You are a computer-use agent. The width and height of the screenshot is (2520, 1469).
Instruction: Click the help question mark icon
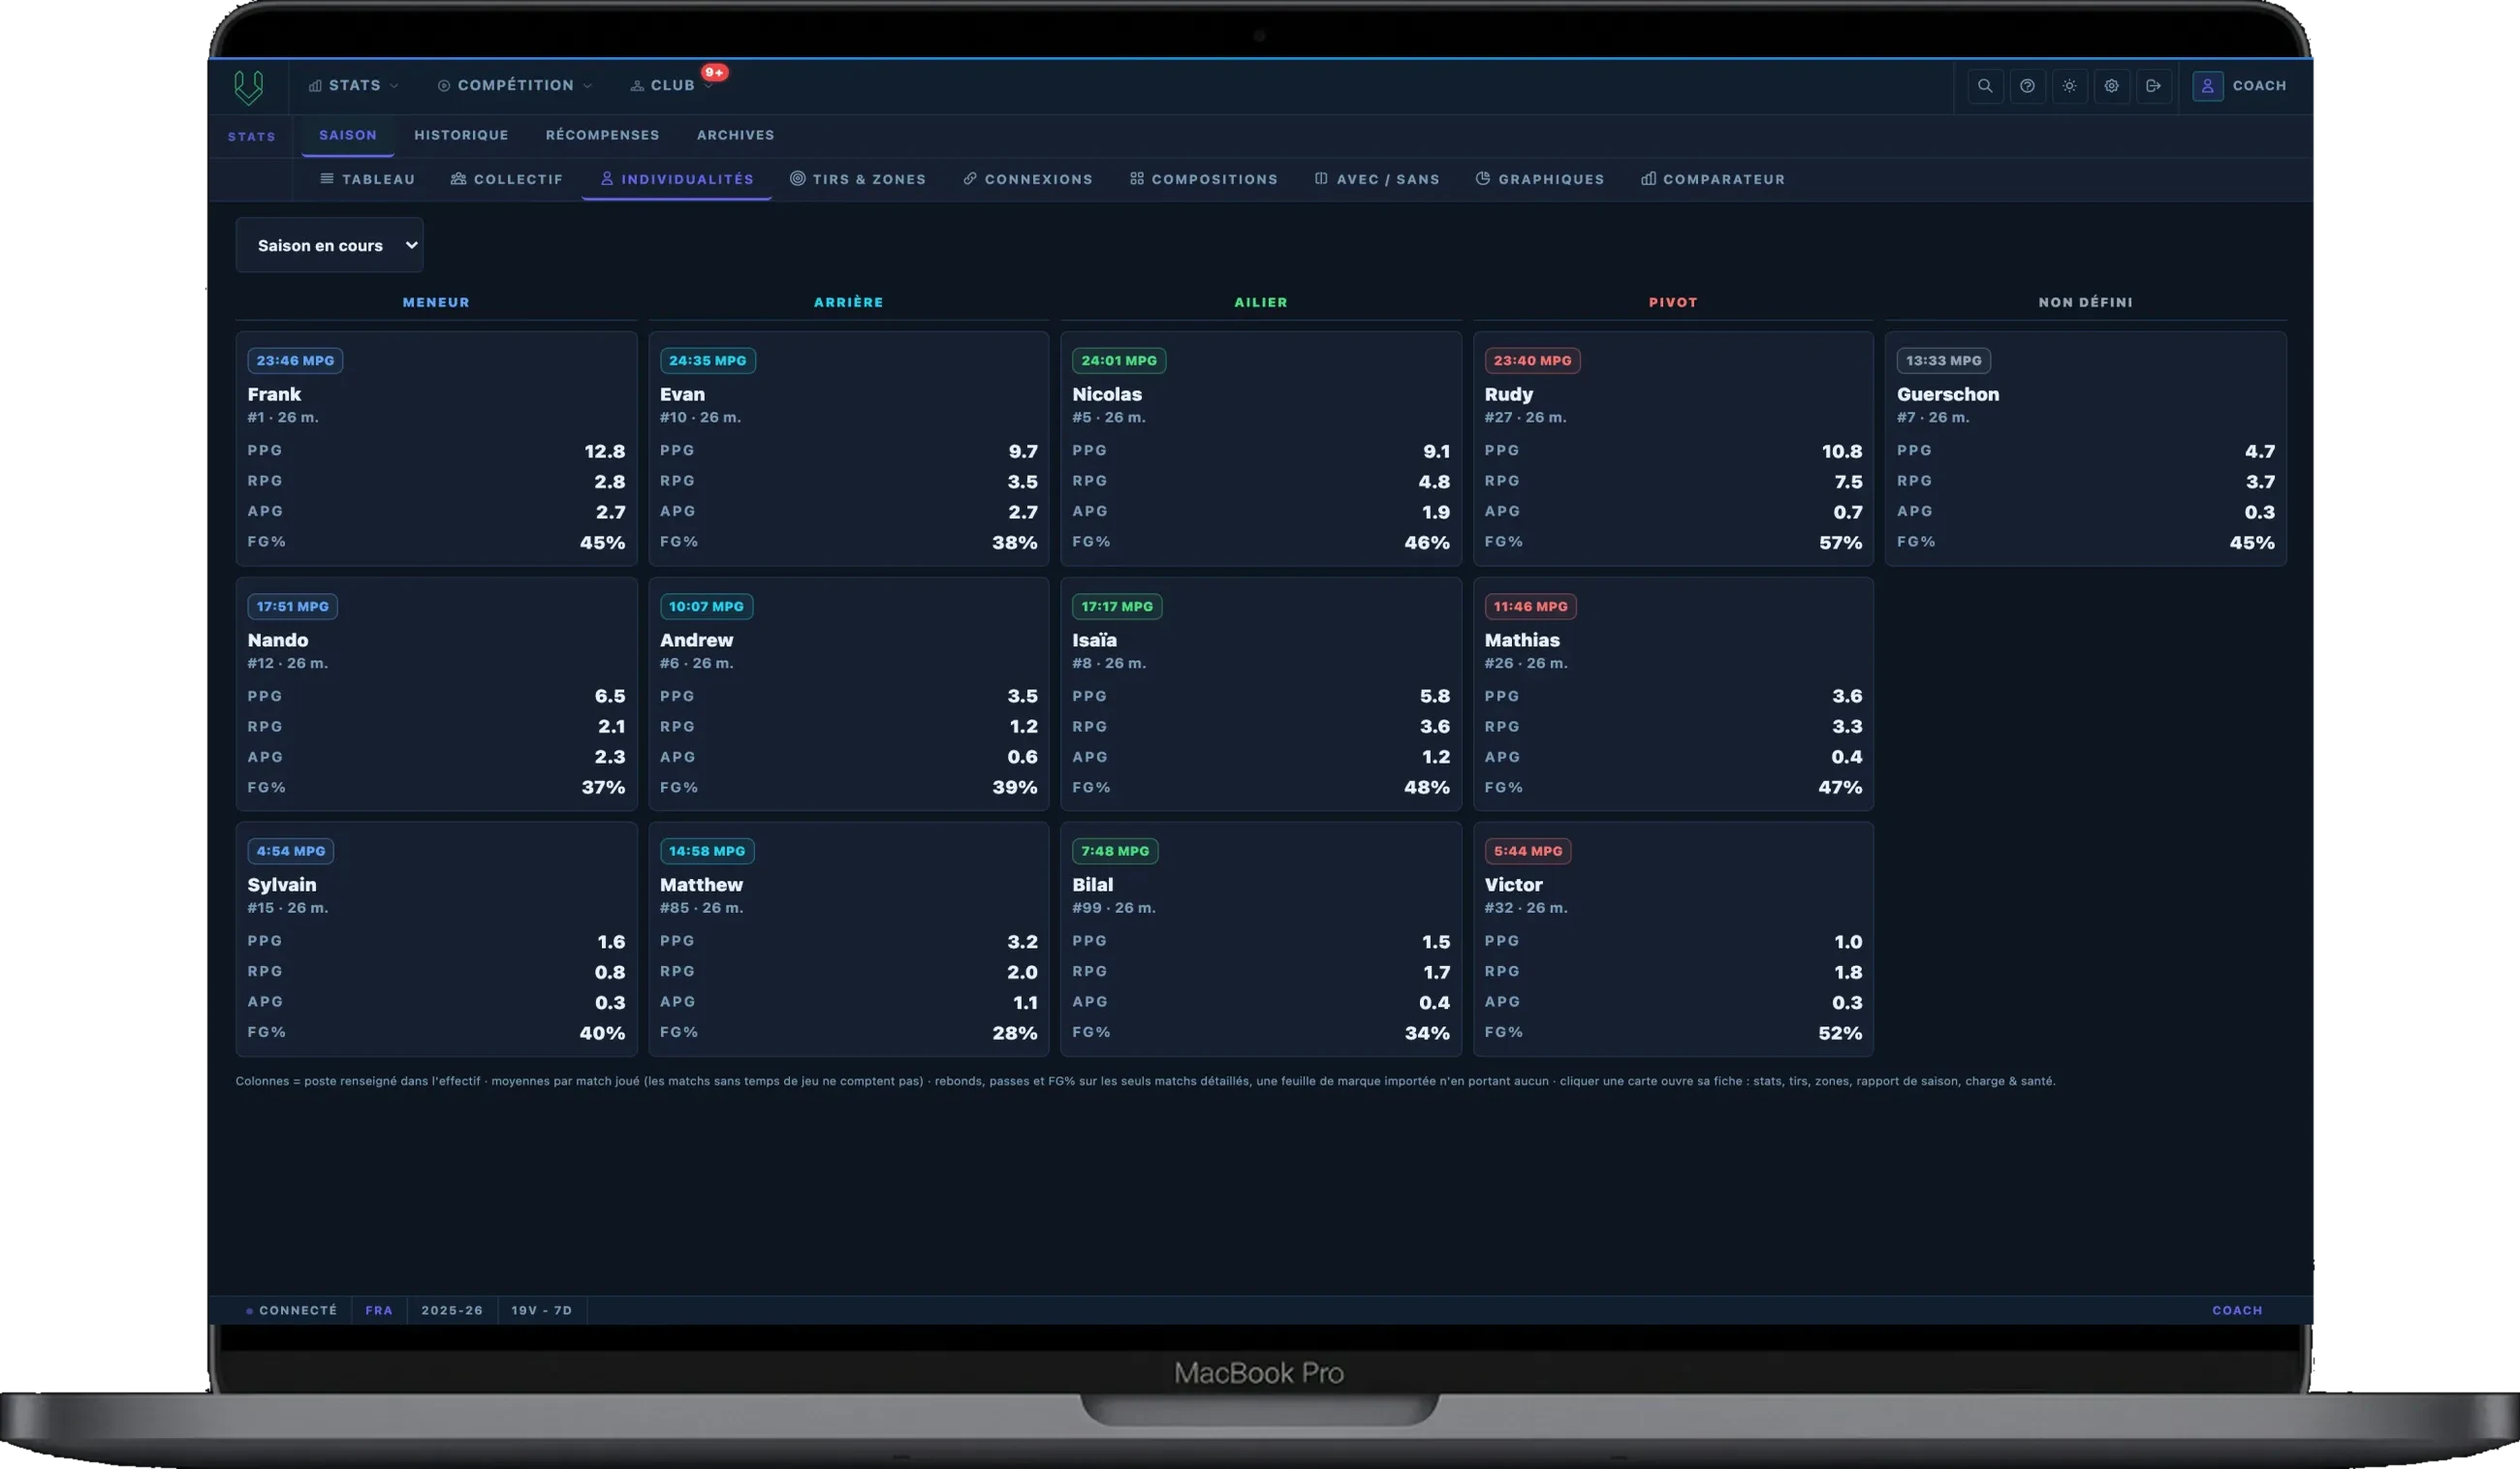tap(2027, 86)
